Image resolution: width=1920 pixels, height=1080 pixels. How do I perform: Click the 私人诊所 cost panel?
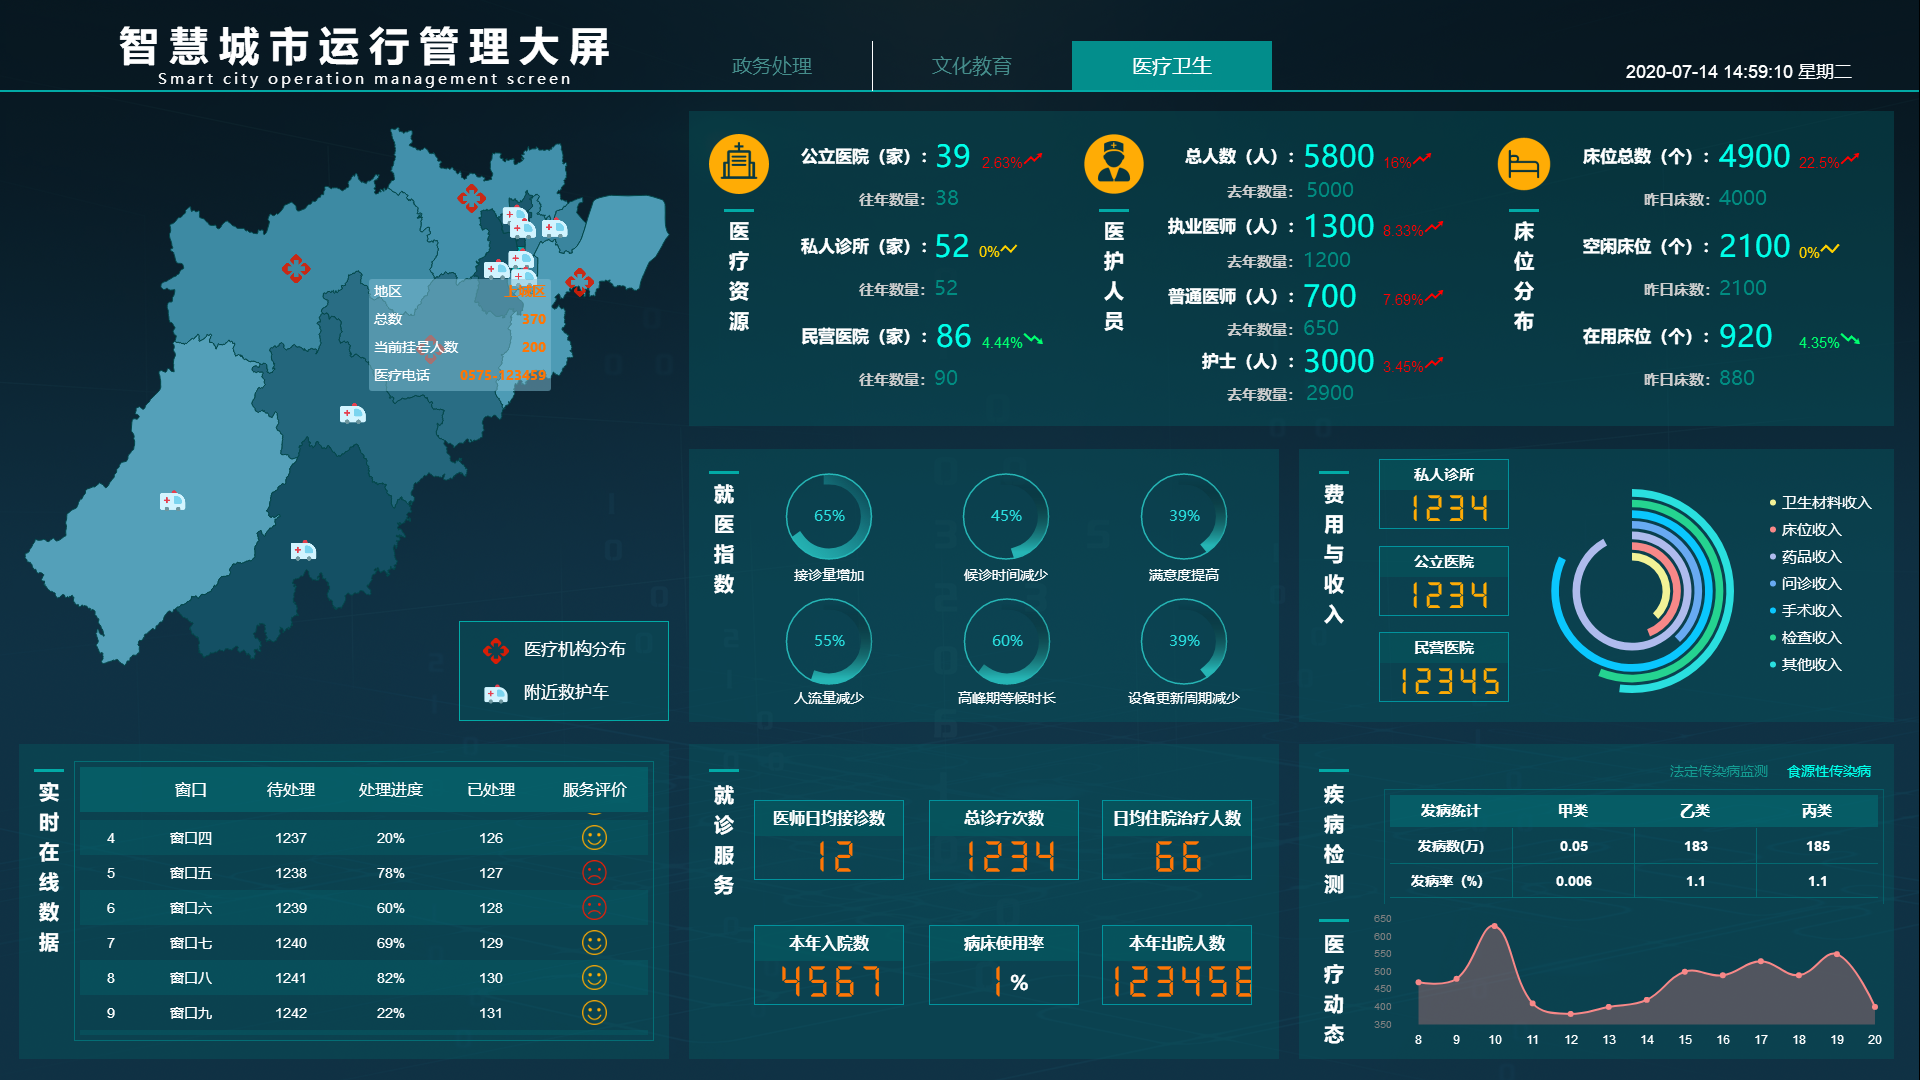pos(1443,494)
